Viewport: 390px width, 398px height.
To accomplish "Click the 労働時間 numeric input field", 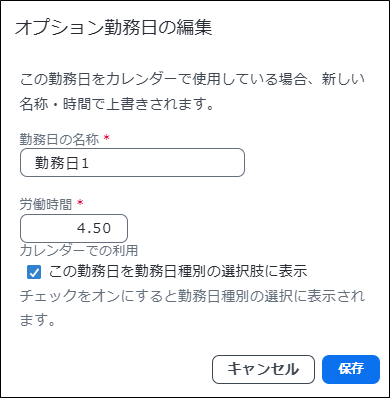I will [74, 228].
